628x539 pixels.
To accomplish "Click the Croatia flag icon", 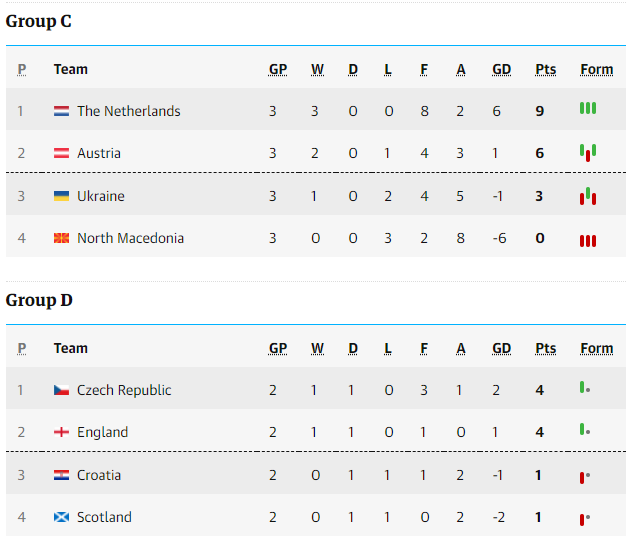I will (x=61, y=475).
